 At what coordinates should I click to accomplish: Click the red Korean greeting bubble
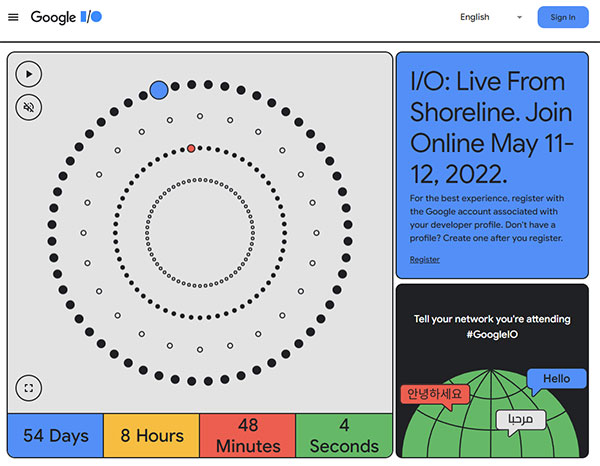[435, 395]
